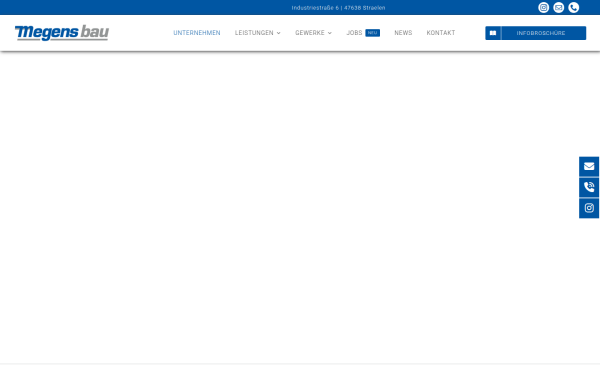This screenshot has height=375, width=600.
Task: Go home via Megens bau logo
Action: click(62, 33)
